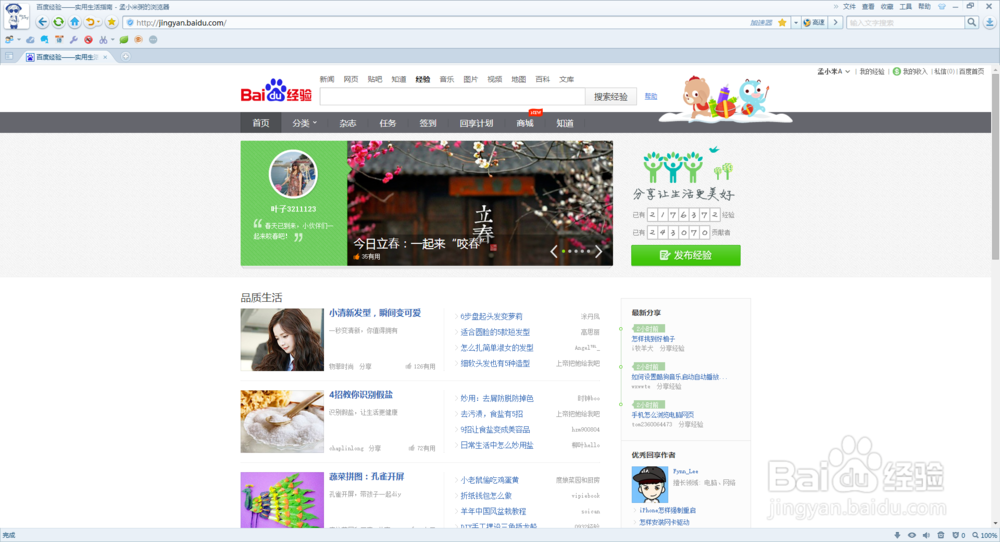The height and width of the screenshot is (542, 1000).
Task: Click the red ad-block icon in toolbar
Action: point(88,40)
